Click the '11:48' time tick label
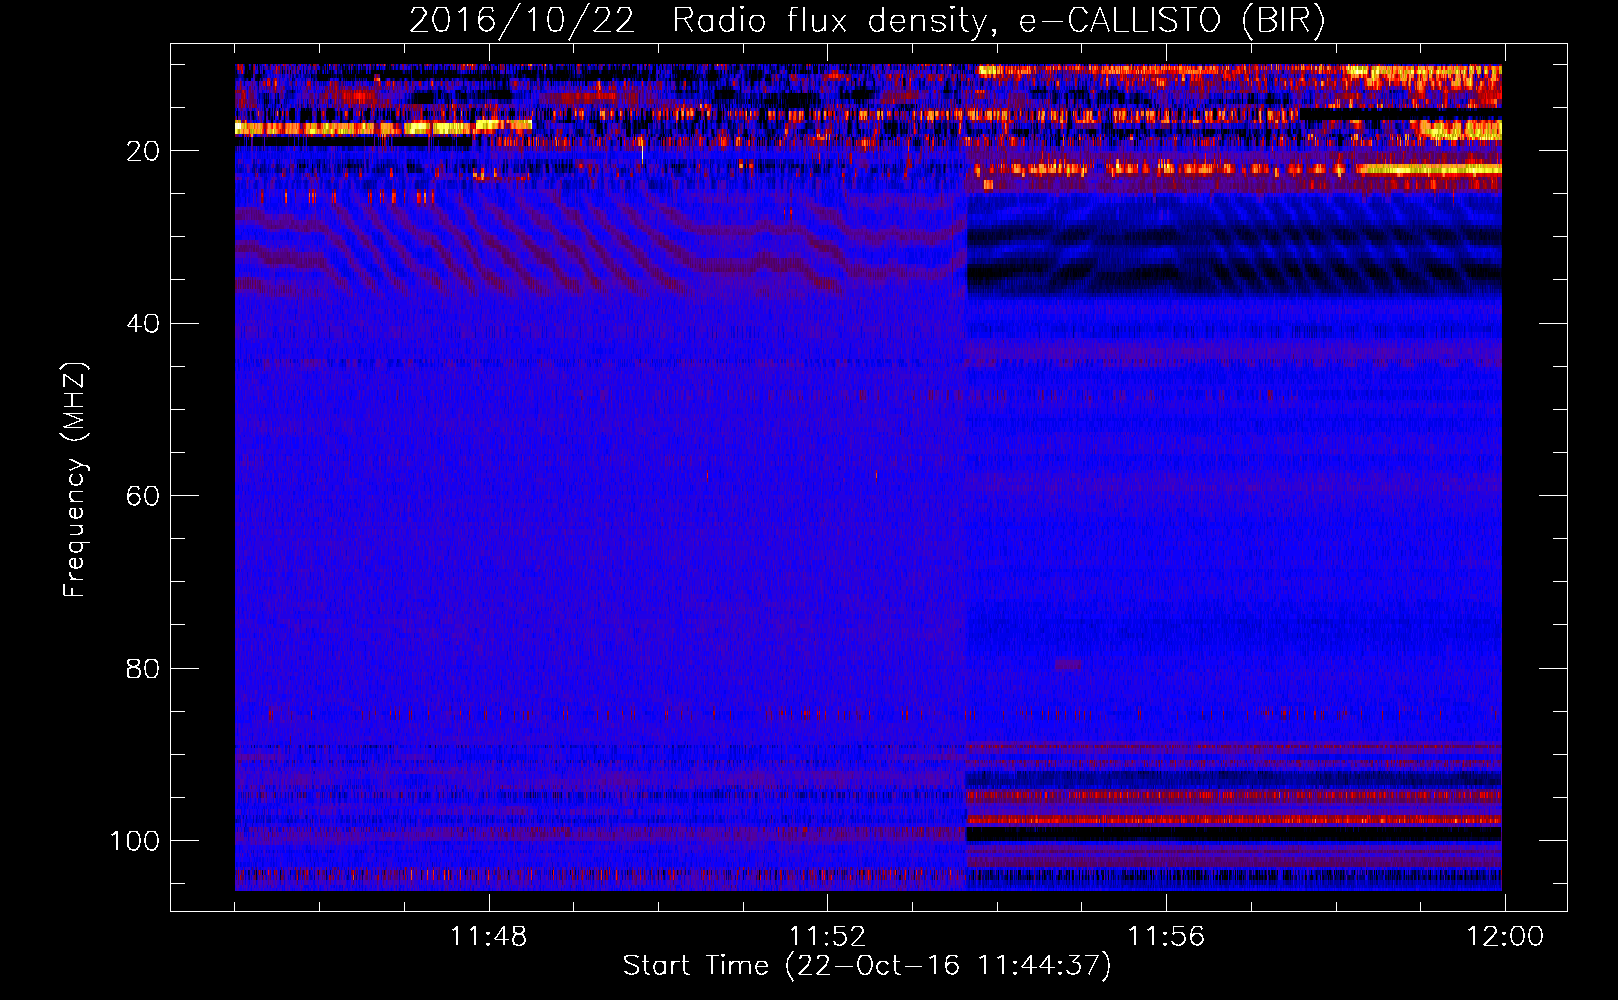 488,936
